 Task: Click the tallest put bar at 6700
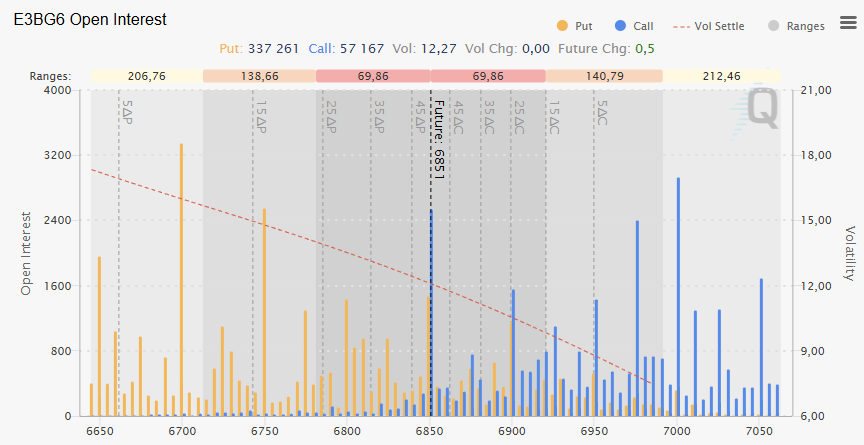pyautogui.click(x=181, y=280)
